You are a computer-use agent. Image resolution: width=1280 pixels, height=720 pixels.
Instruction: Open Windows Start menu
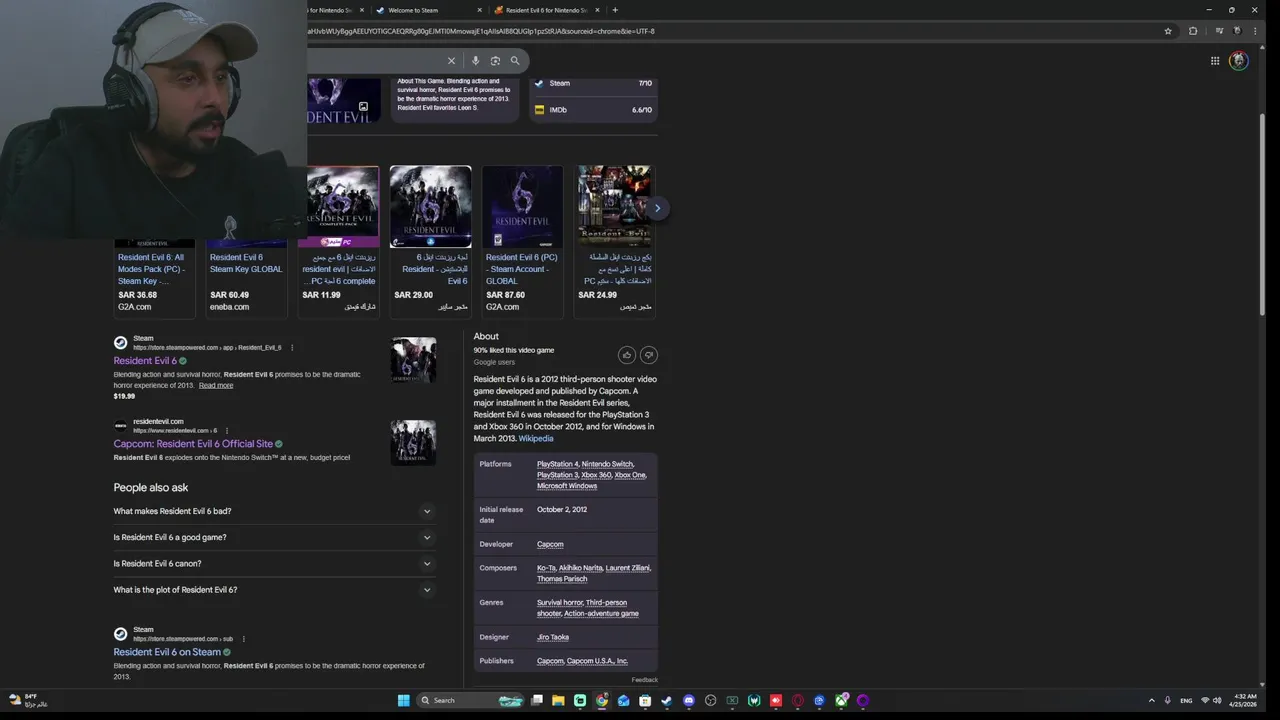pos(403,701)
